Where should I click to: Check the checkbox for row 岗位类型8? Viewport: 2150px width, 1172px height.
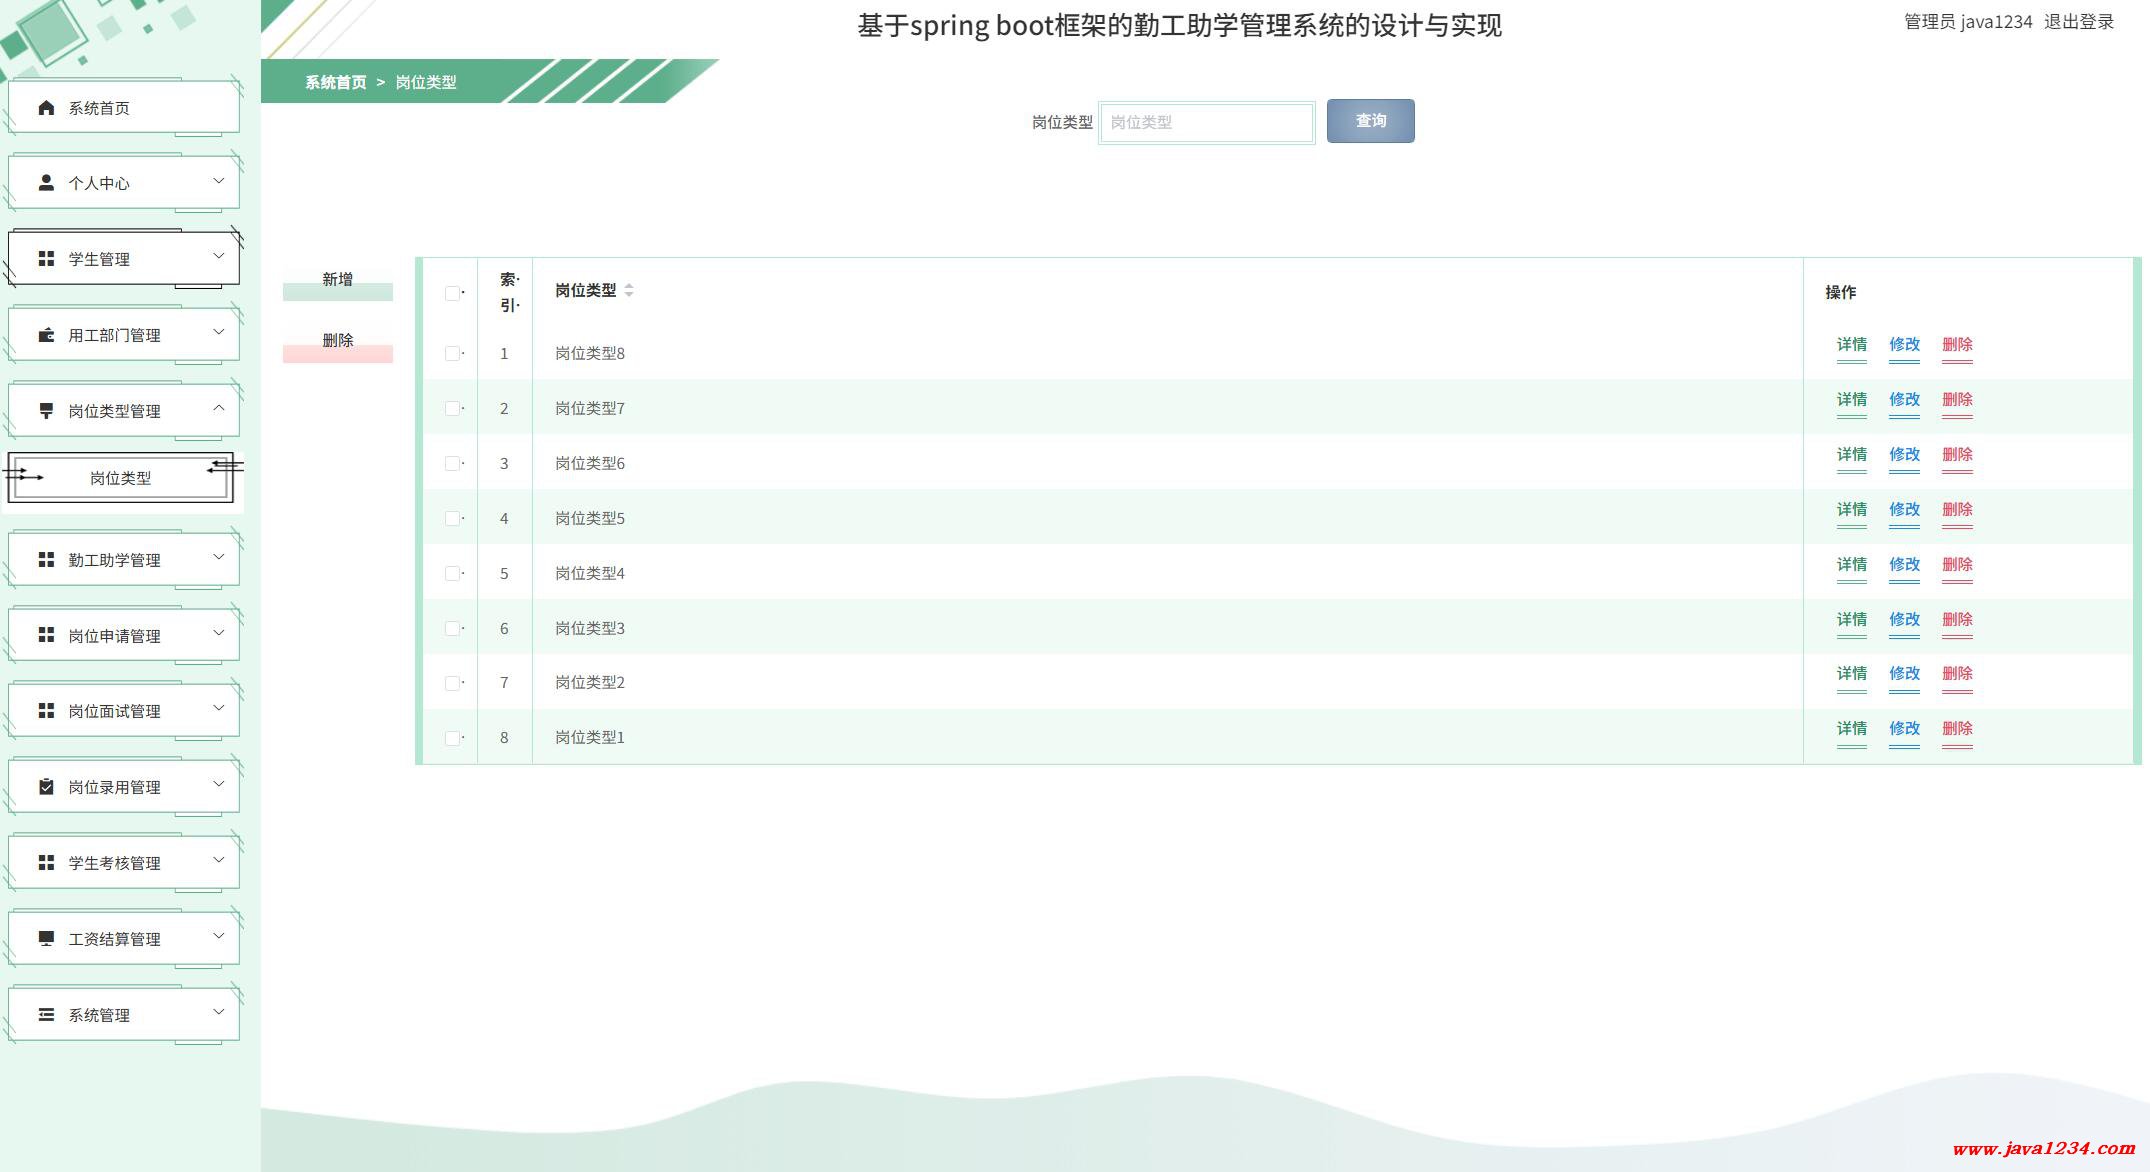coord(452,354)
